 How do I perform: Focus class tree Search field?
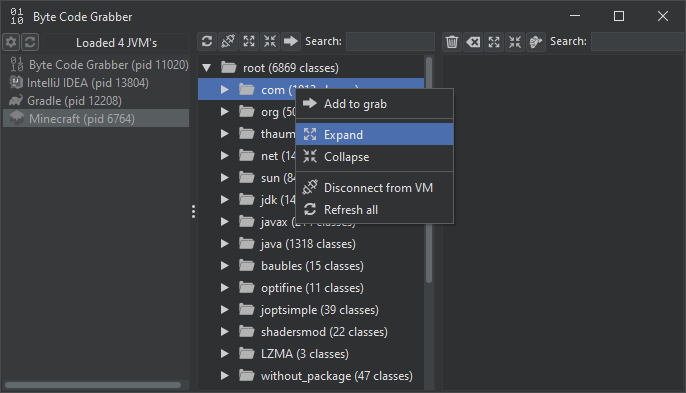(390, 42)
